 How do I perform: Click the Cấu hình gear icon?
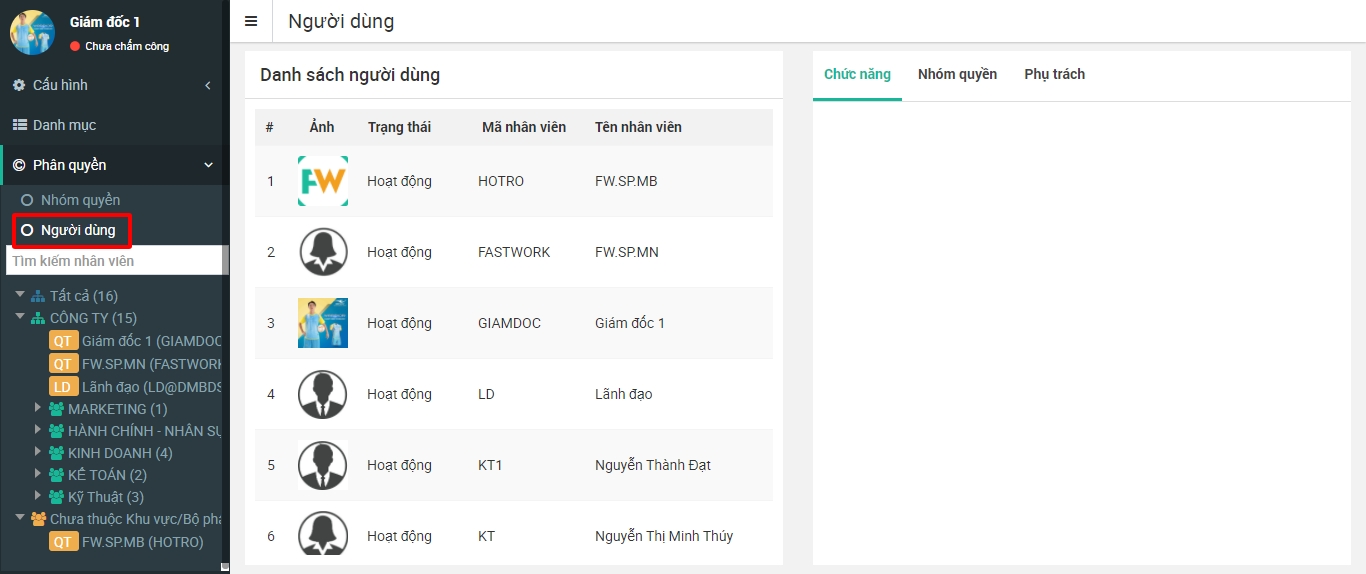[19, 85]
